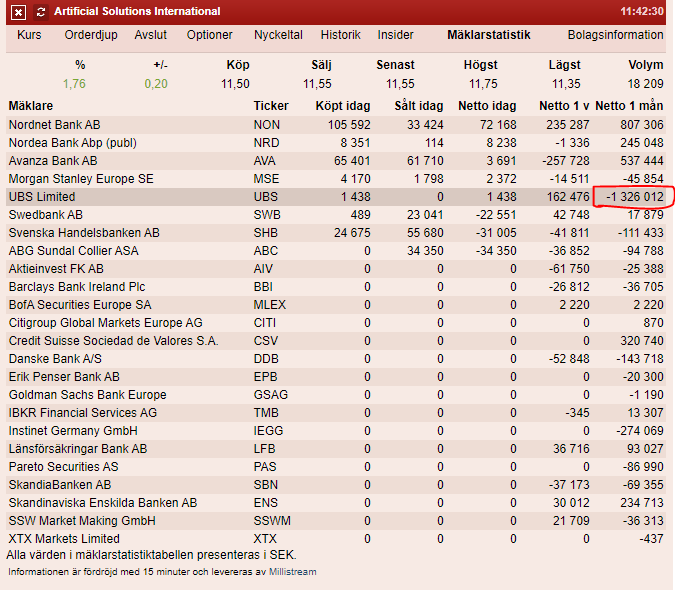Click the percent change value 1,76
This screenshot has width=675, height=590.
coord(74,84)
